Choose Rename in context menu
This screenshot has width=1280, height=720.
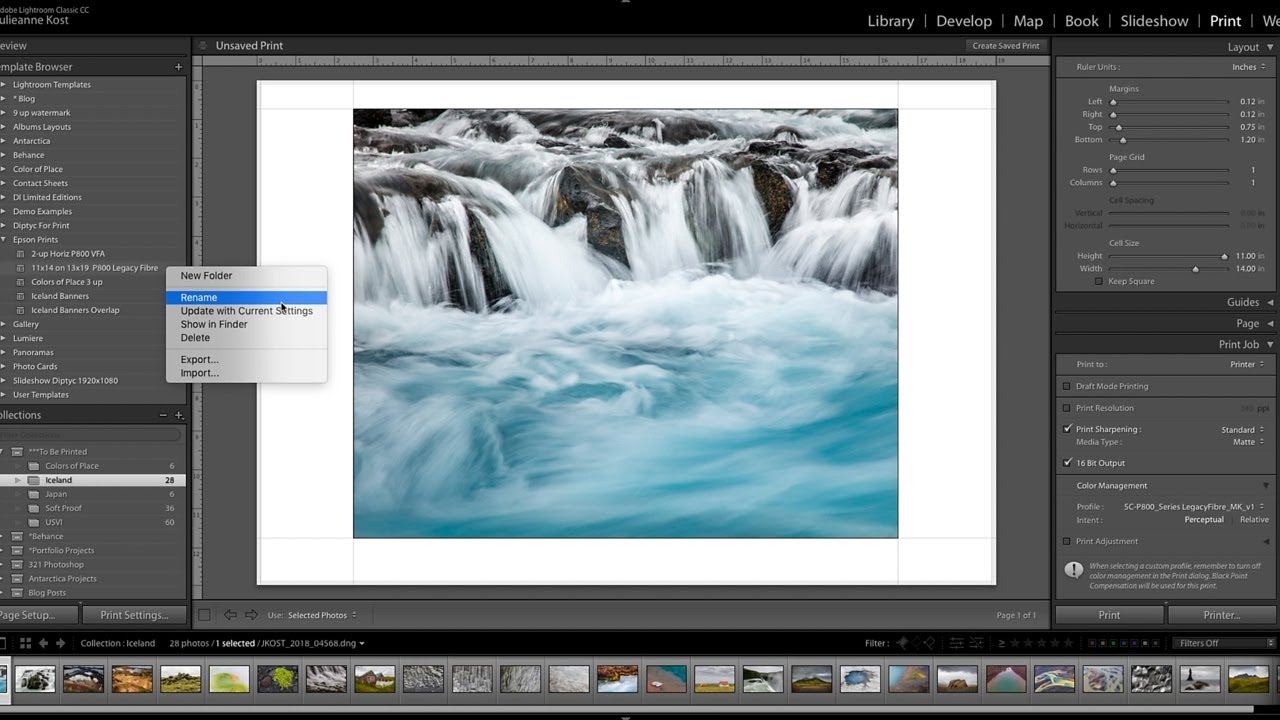coord(246,297)
